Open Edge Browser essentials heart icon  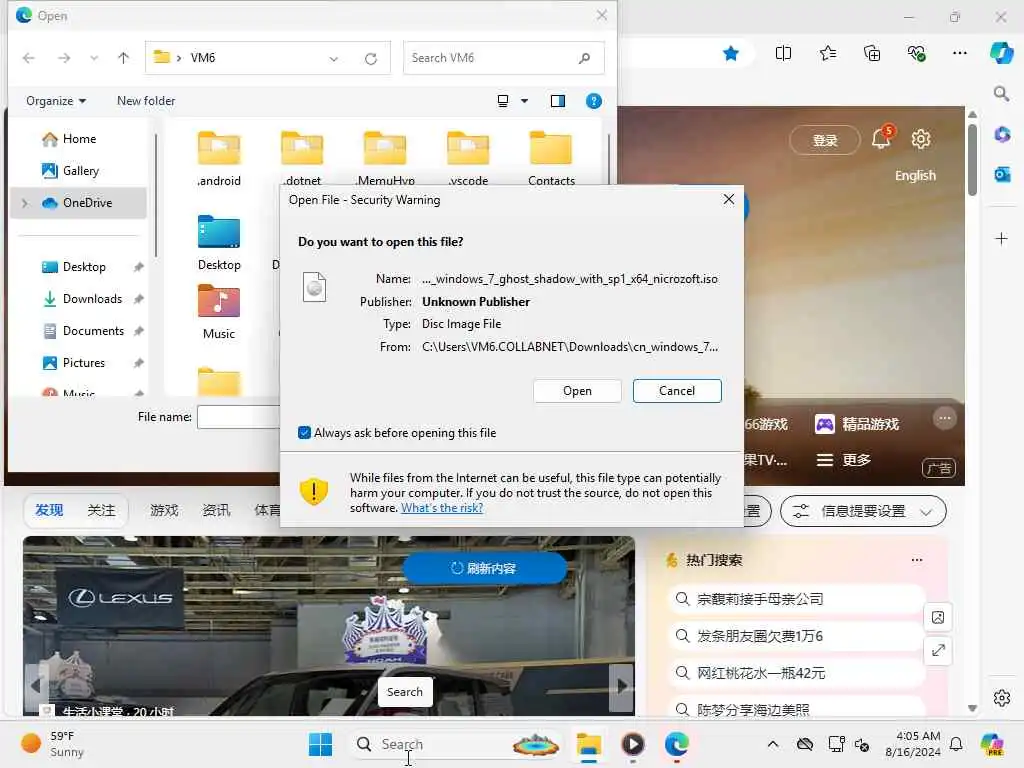point(916,54)
